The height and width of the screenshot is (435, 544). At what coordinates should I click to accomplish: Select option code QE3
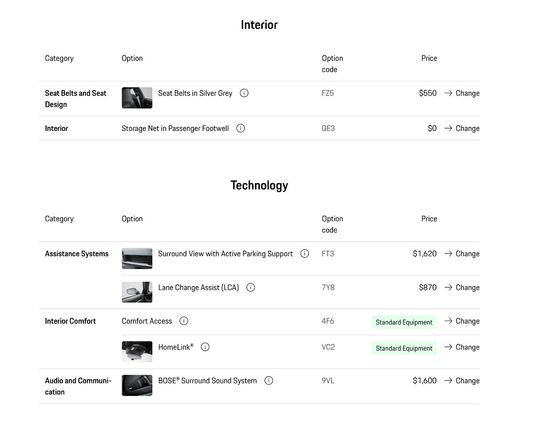pos(328,128)
